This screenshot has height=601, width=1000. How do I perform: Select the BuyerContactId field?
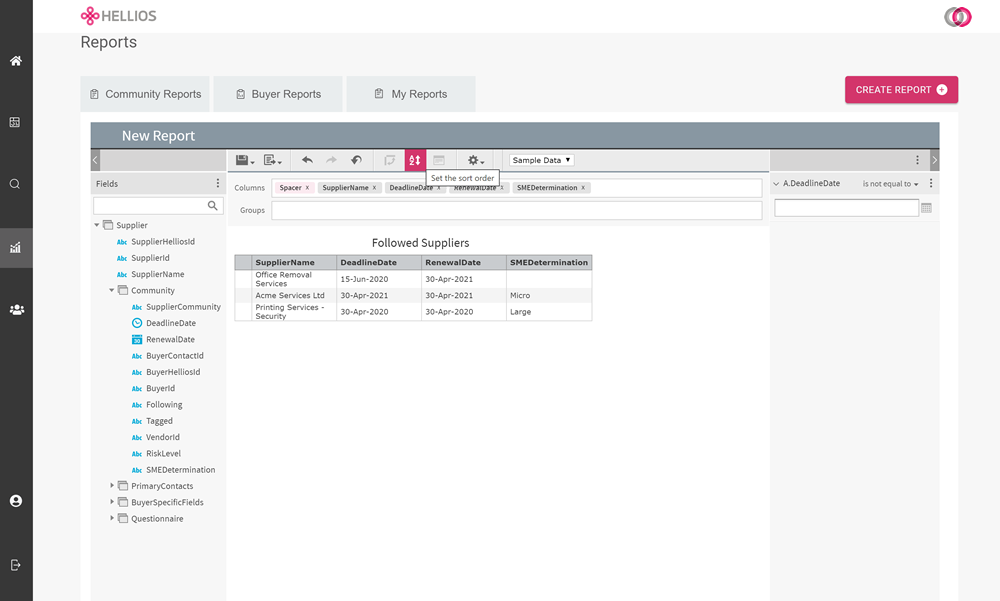click(175, 355)
